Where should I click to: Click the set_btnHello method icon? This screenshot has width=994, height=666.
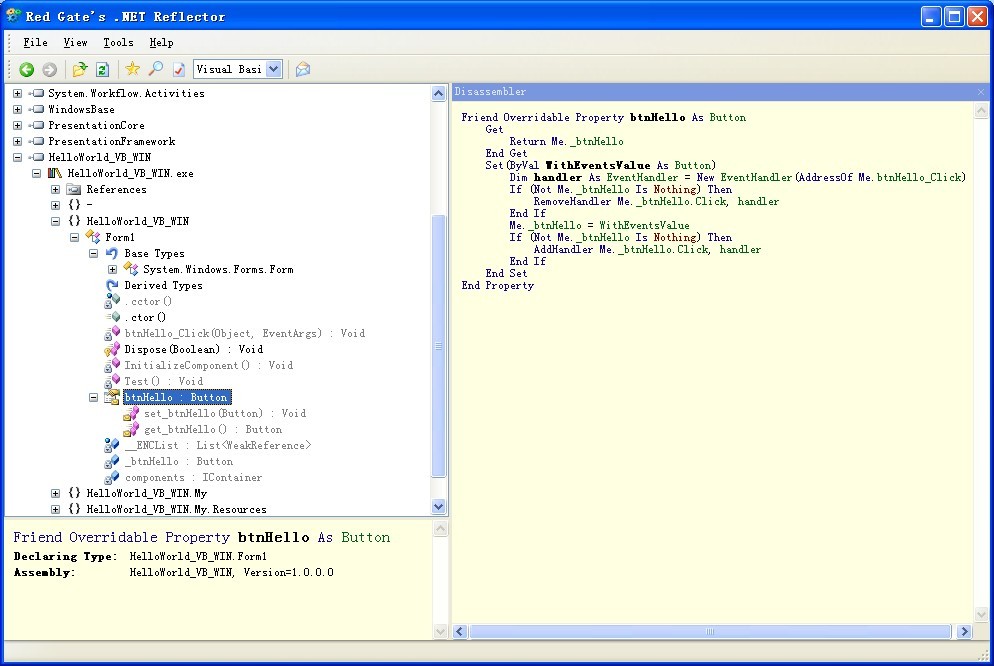pos(131,413)
